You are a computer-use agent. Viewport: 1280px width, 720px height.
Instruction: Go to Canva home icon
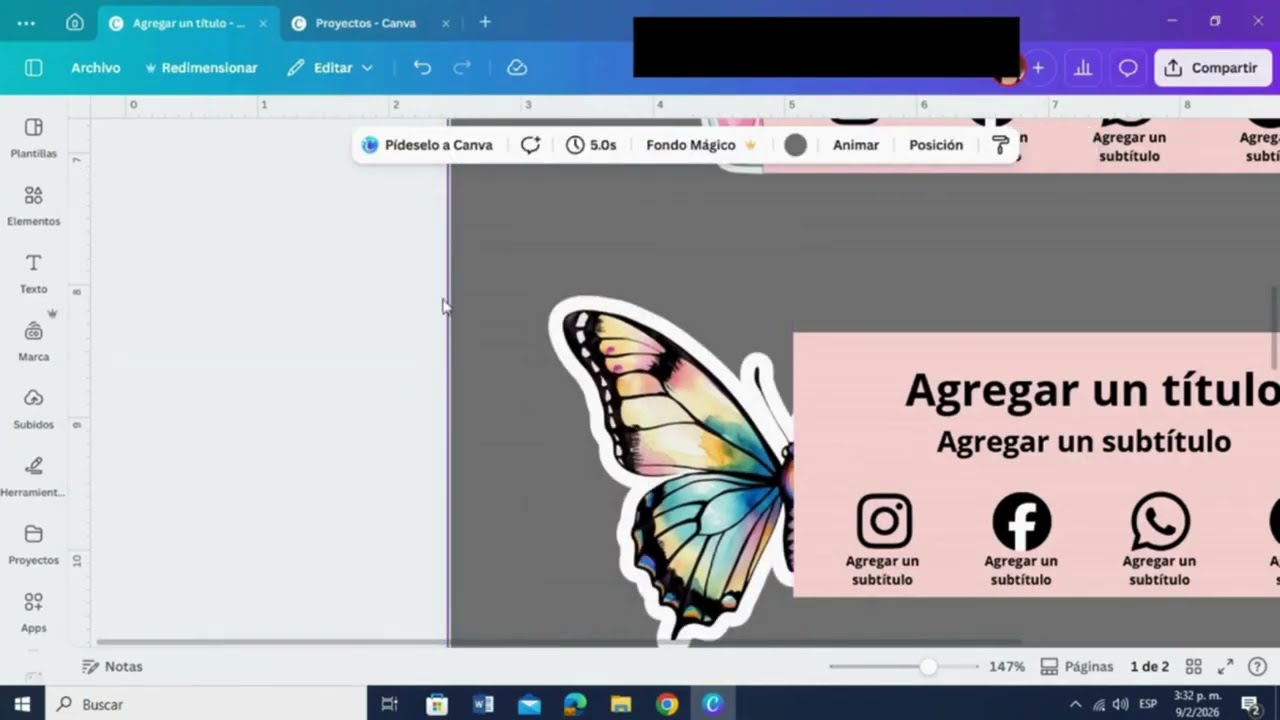74,22
